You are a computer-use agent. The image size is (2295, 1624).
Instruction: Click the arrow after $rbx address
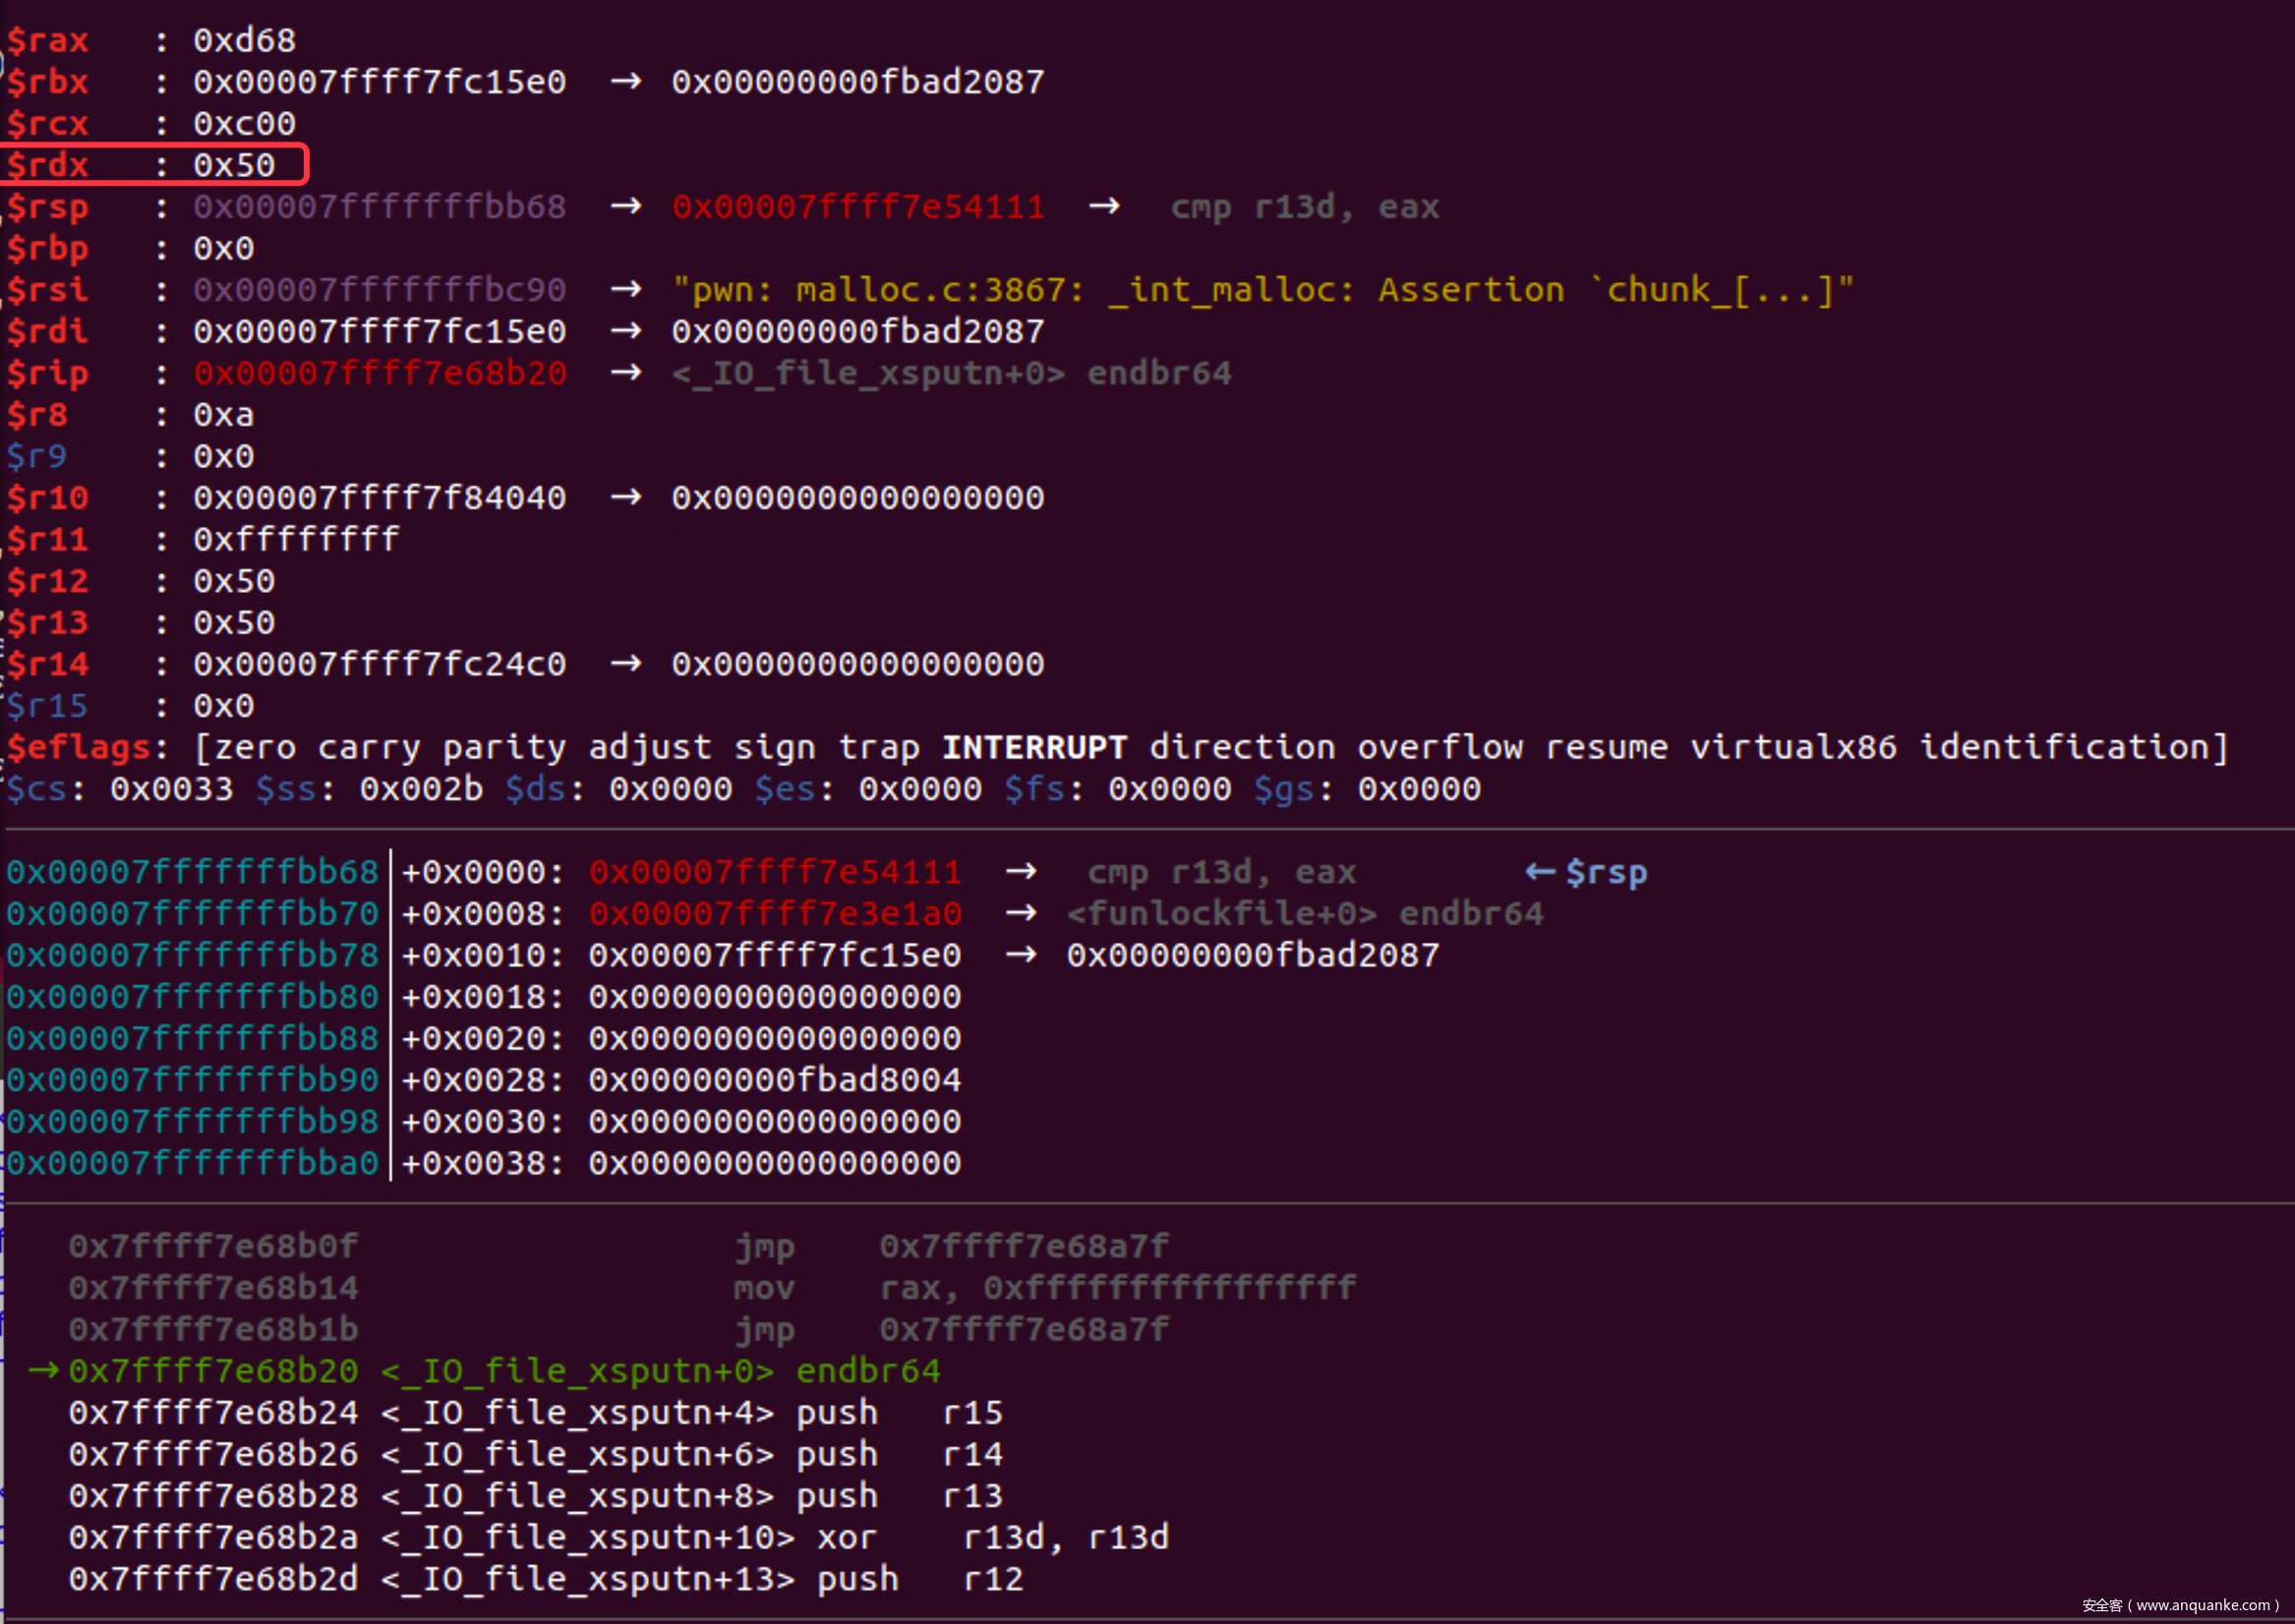point(626,82)
